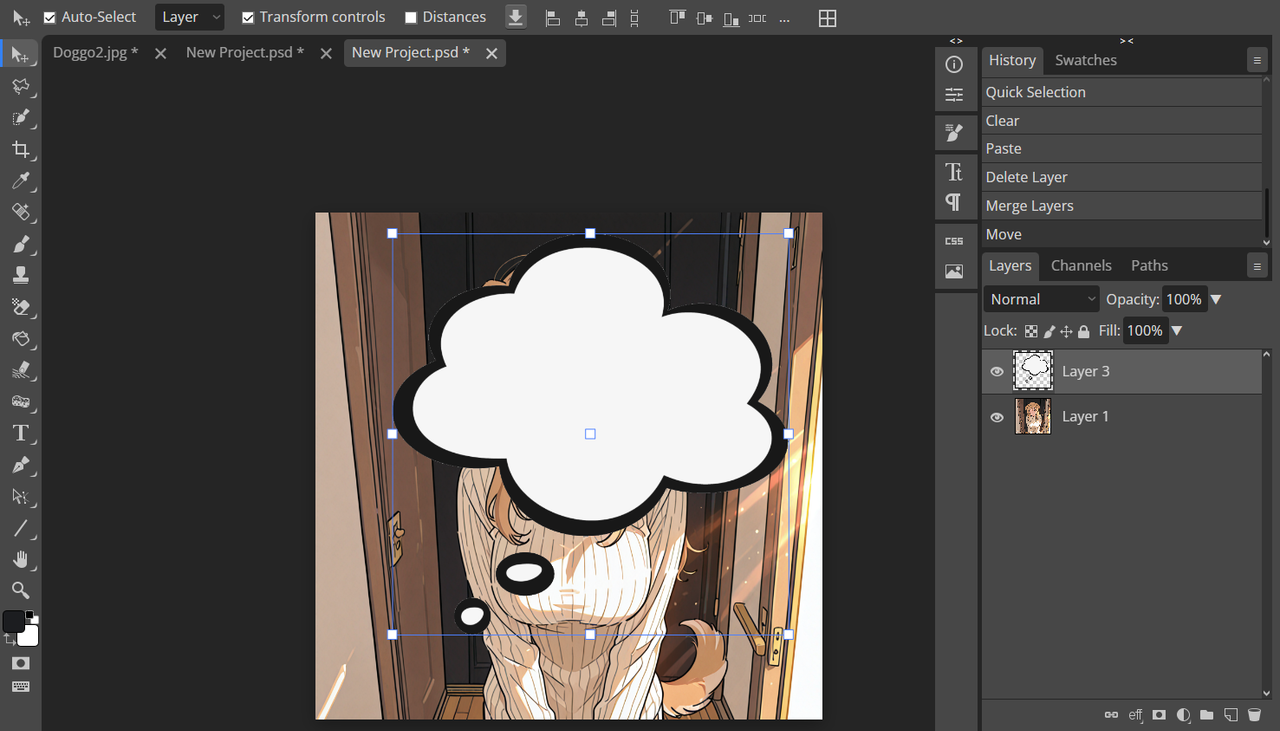Toggle lock position
The width and height of the screenshot is (1280, 731).
[1066, 331]
